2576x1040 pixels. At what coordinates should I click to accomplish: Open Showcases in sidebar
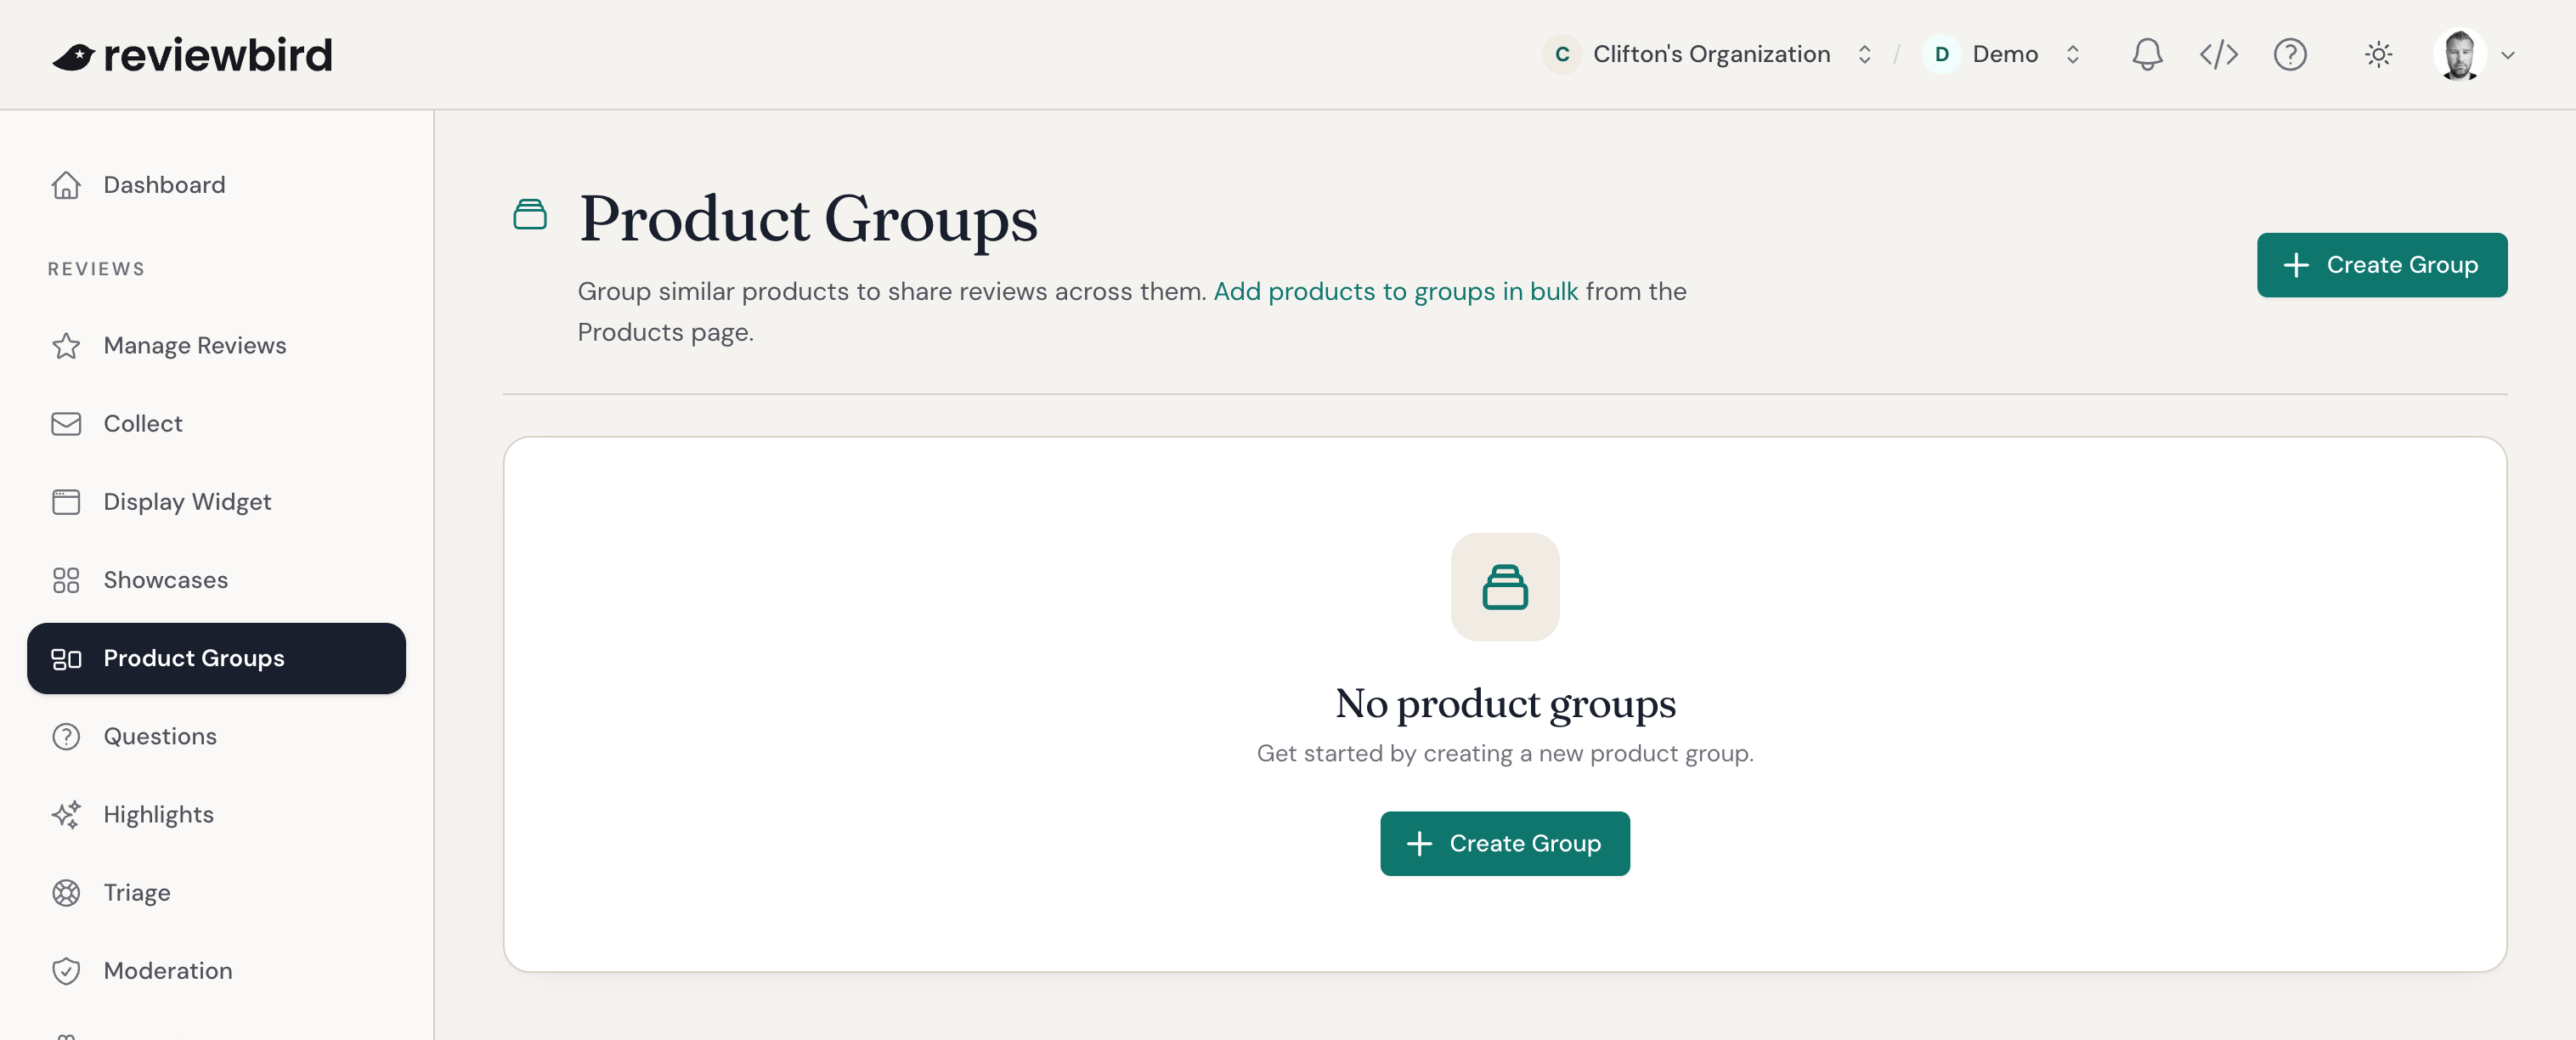pyautogui.click(x=216, y=580)
